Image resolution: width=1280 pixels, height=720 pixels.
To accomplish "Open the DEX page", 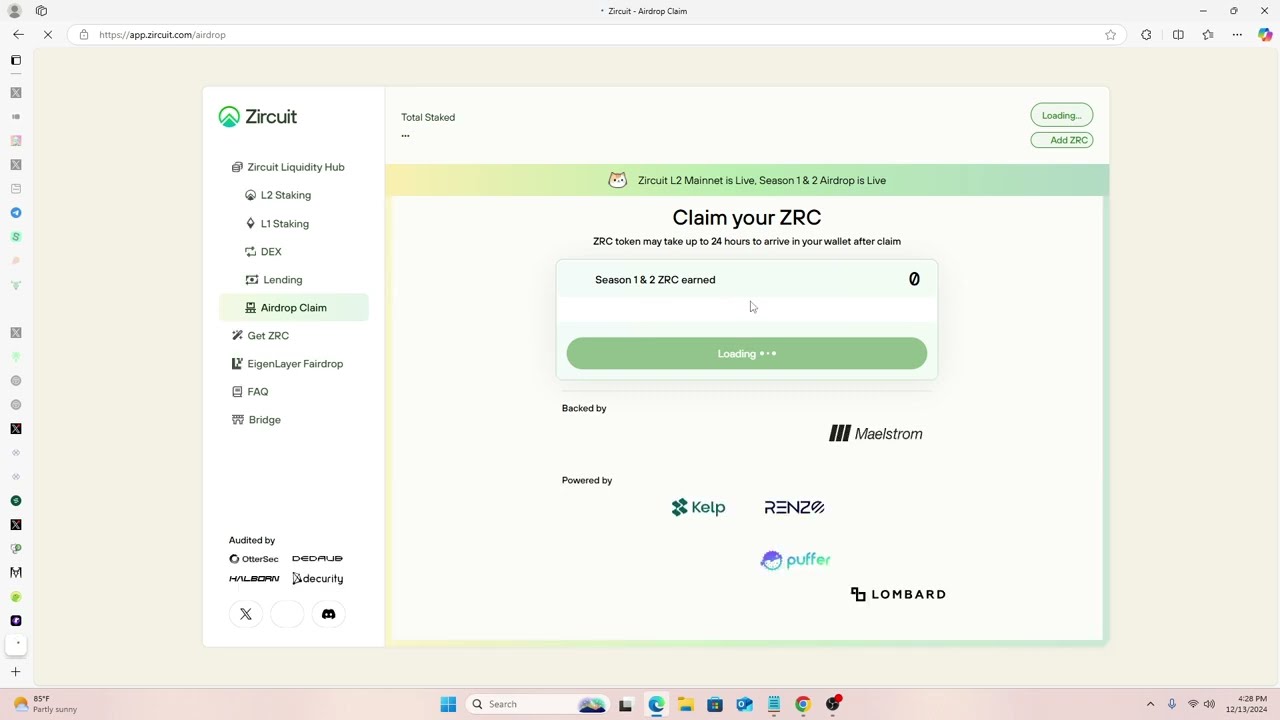I will click(263, 251).
